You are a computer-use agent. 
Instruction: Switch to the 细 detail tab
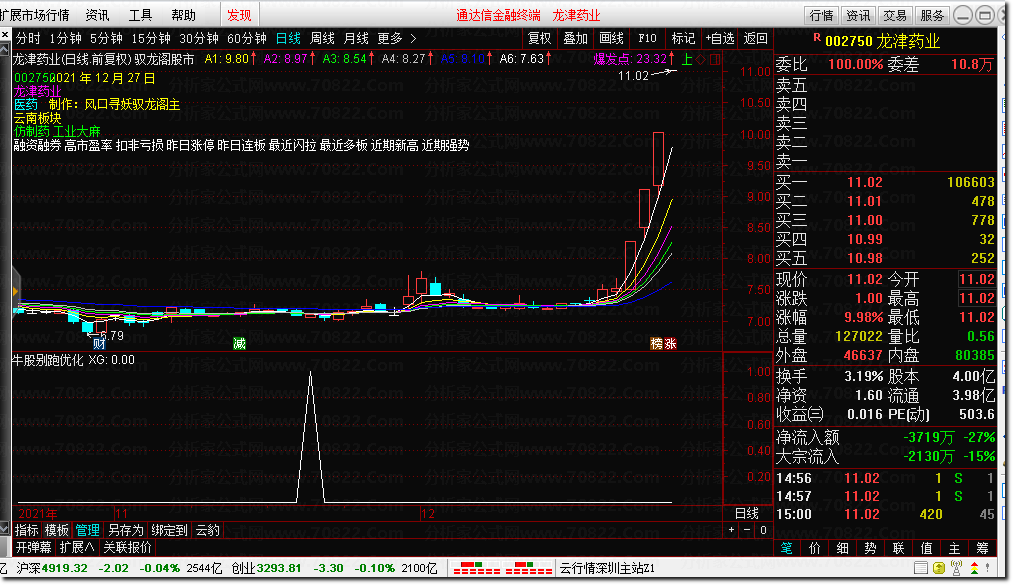click(842, 548)
